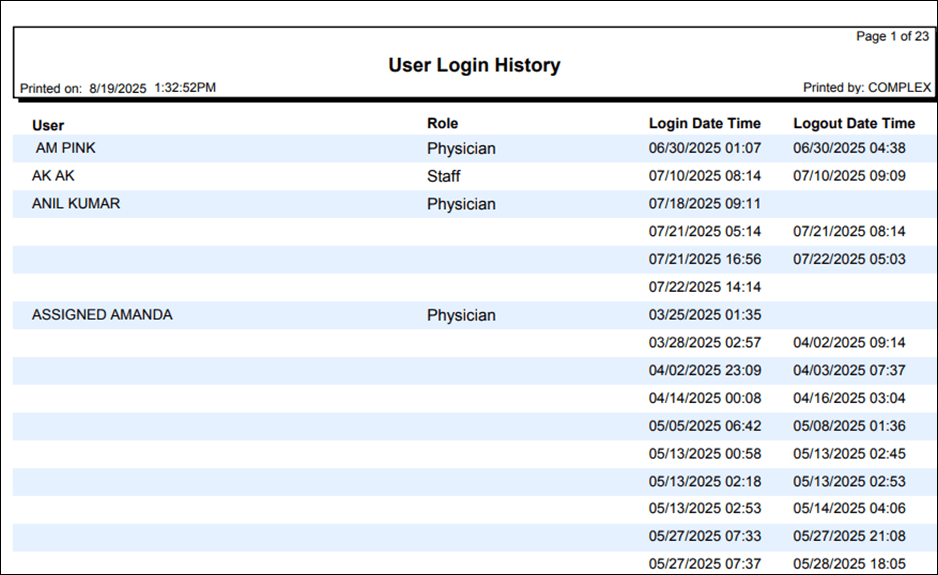Screen dimensions: 938x575
Task: Click logout time 04/16/2025 03:04
Action: [849, 398]
